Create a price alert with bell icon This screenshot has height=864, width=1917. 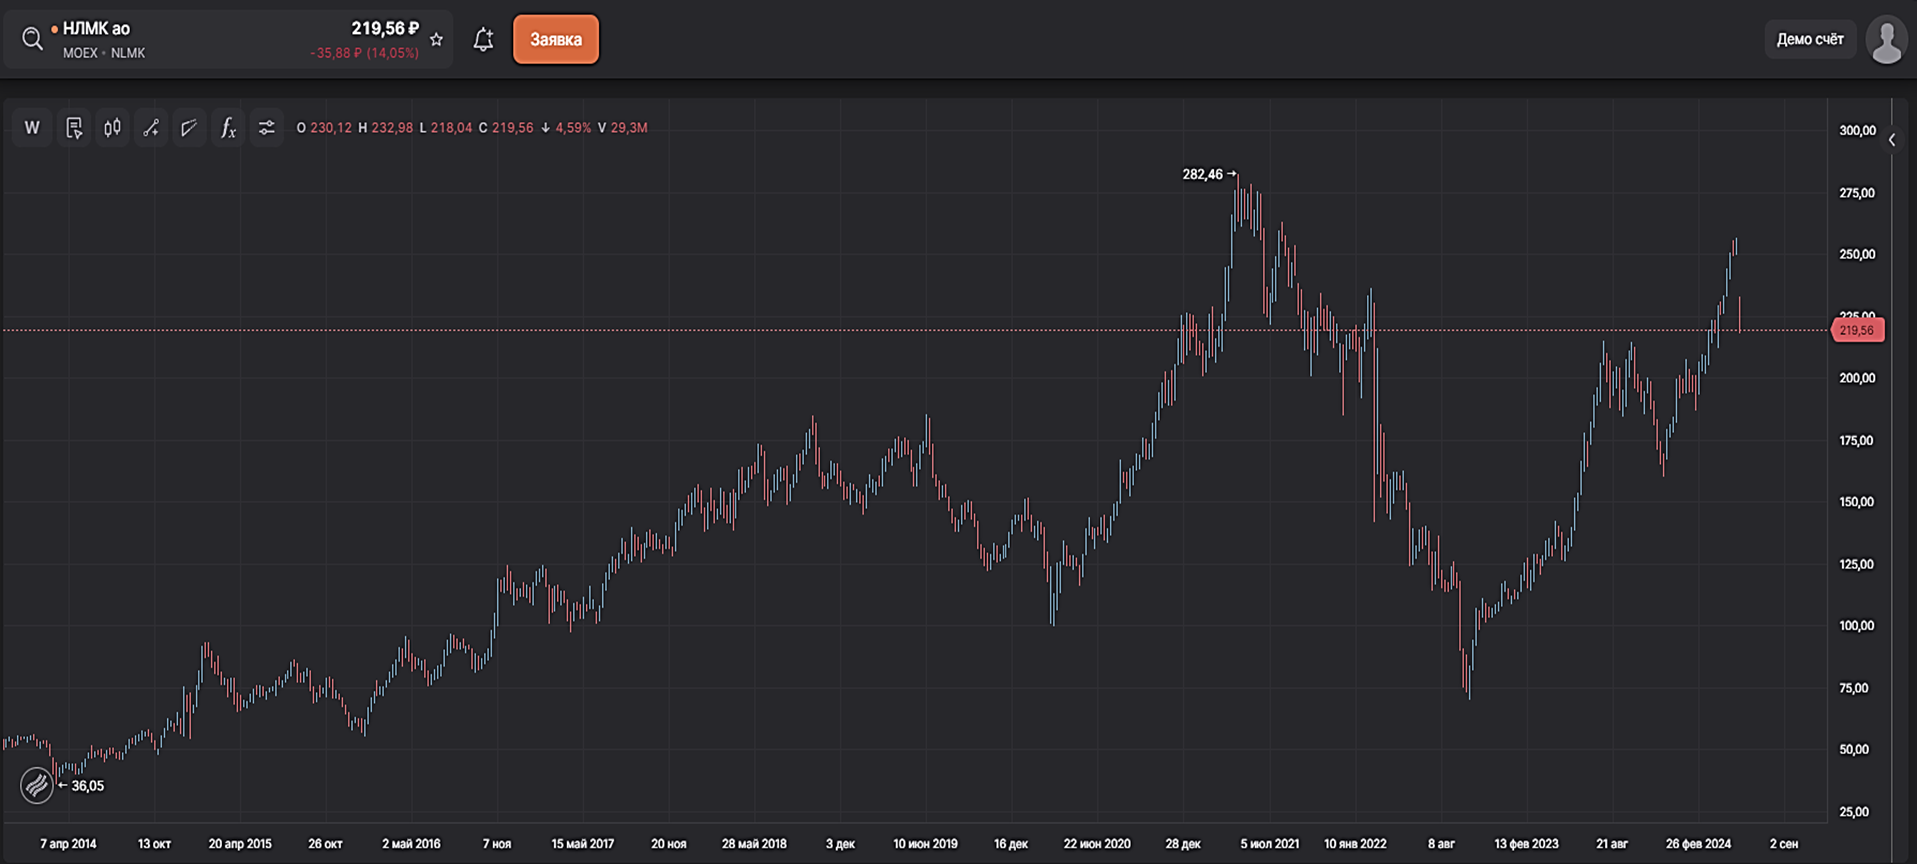483,40
